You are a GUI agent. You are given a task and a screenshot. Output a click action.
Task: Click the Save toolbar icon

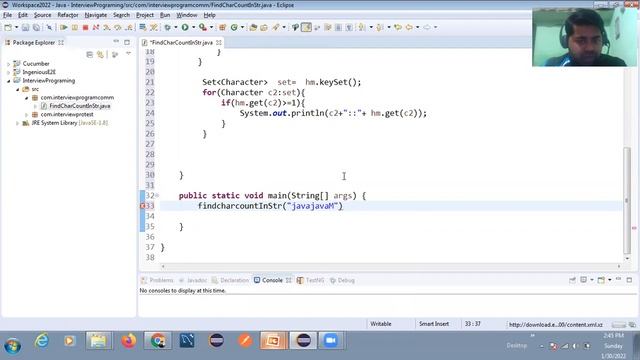click(x=25, y=27)
